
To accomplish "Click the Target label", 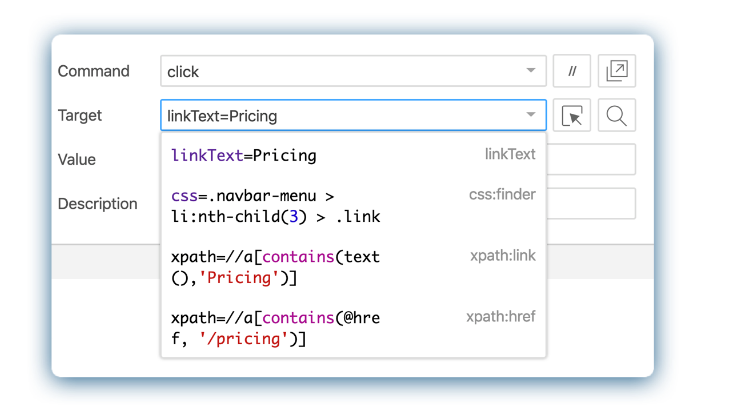I will [x=80, y=115].
